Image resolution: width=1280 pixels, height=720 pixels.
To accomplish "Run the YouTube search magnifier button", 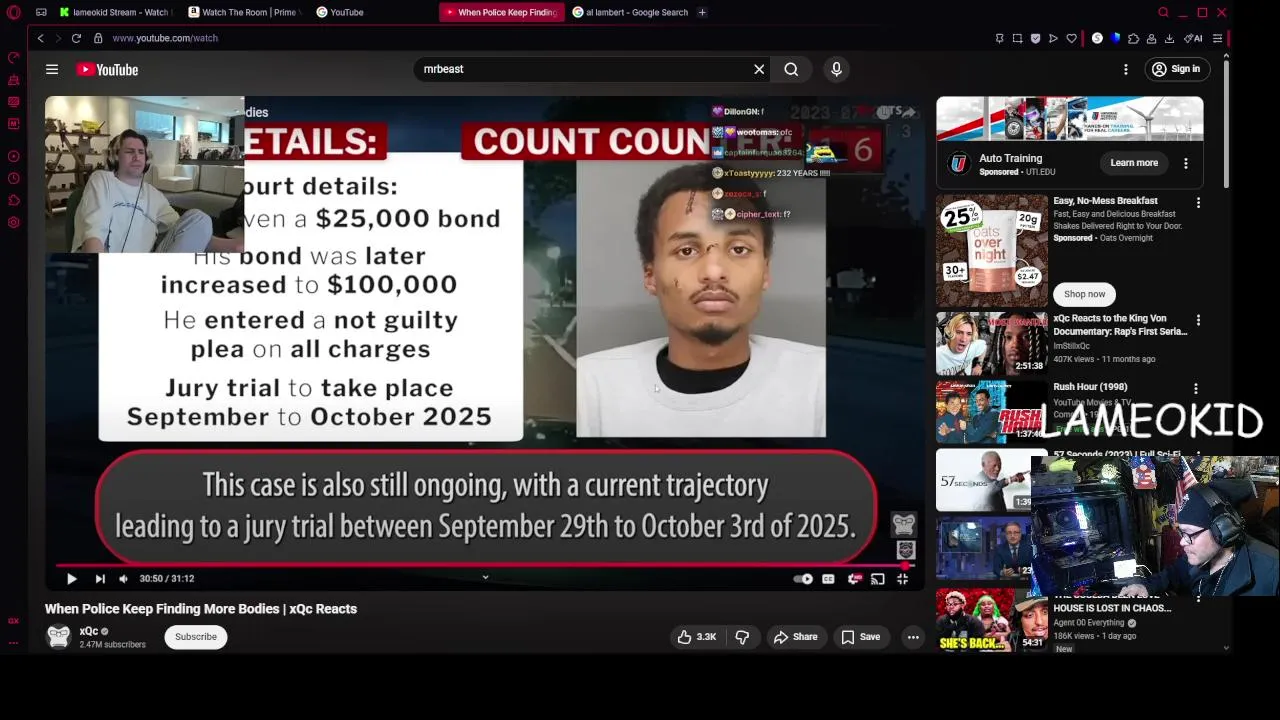I will pos(791,69).
